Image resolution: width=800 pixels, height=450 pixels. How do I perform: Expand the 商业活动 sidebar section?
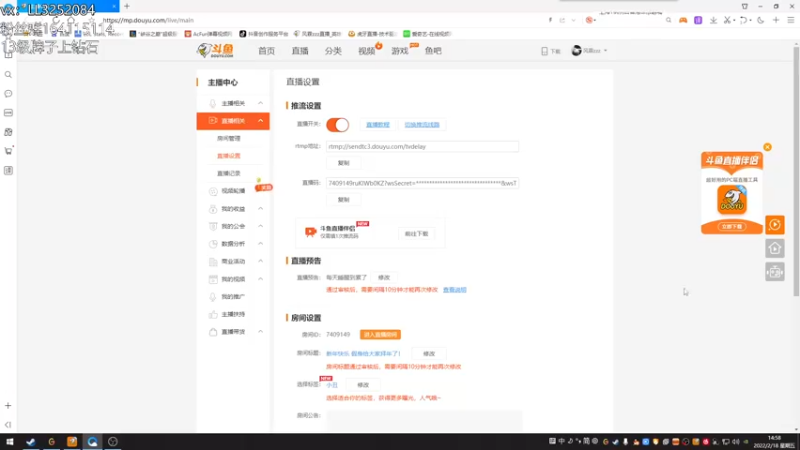[x=260, y=261]
